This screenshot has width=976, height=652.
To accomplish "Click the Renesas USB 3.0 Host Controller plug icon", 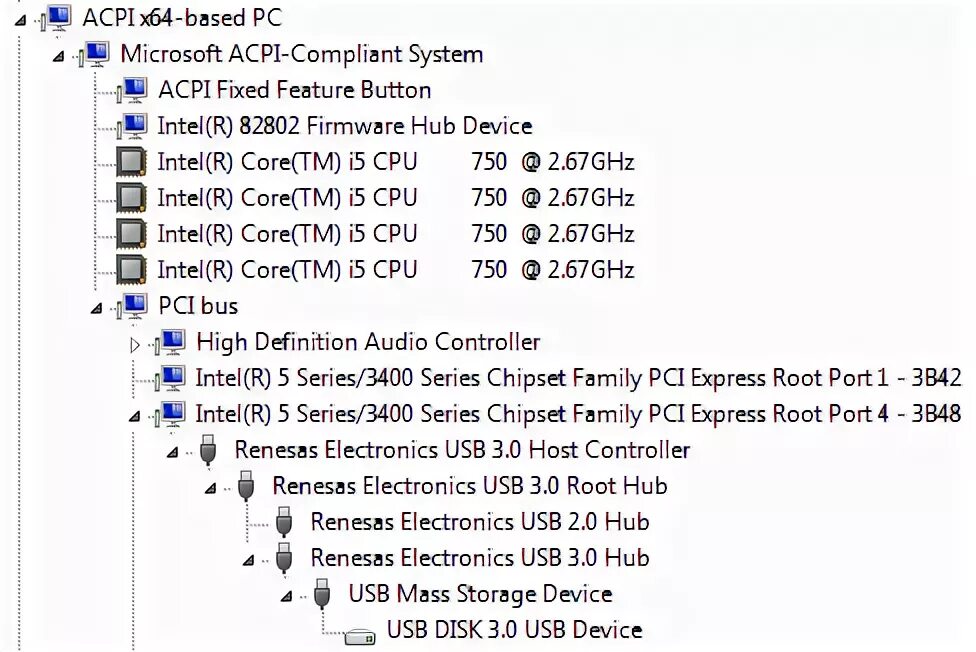I will (208, 450).
